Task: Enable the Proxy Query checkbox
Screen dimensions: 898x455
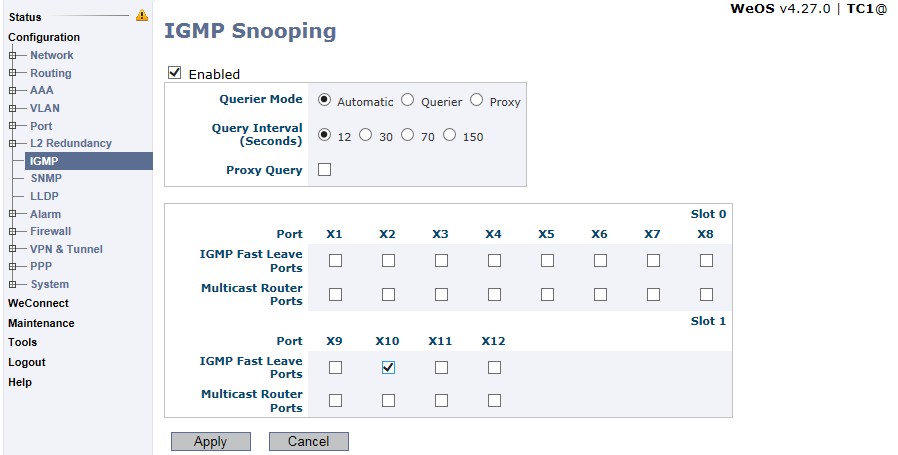Action: 324,170
